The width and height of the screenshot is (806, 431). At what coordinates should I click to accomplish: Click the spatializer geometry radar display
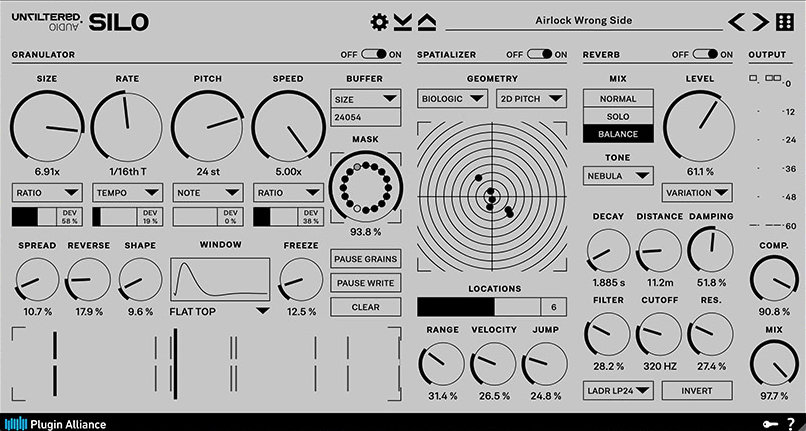tap(492, 196)
